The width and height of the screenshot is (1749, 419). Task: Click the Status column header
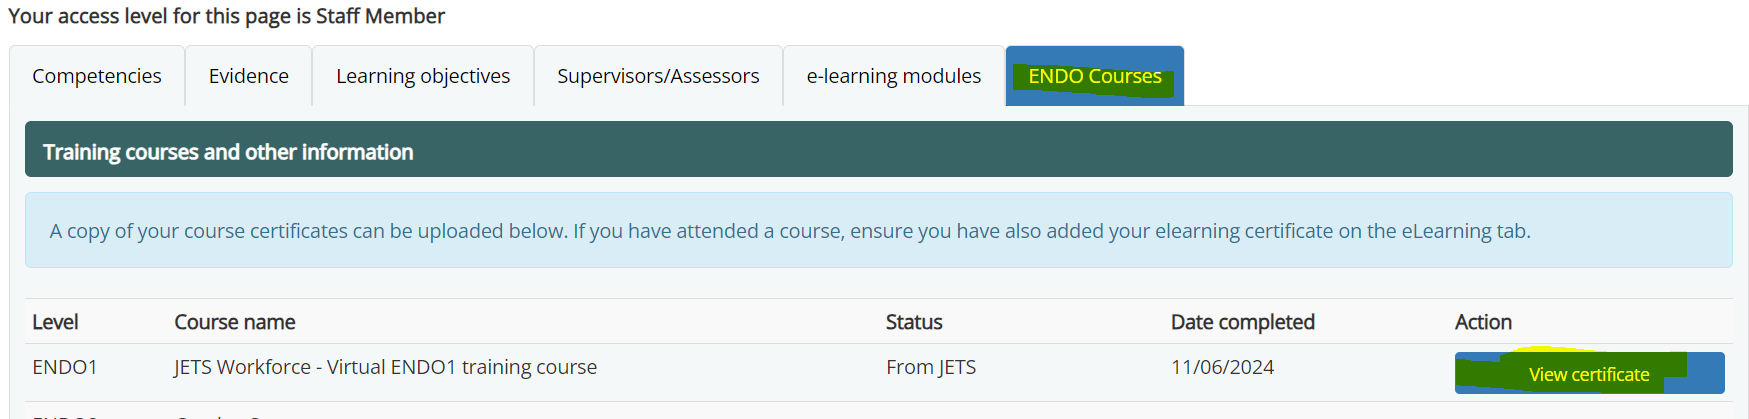(914, 322)
